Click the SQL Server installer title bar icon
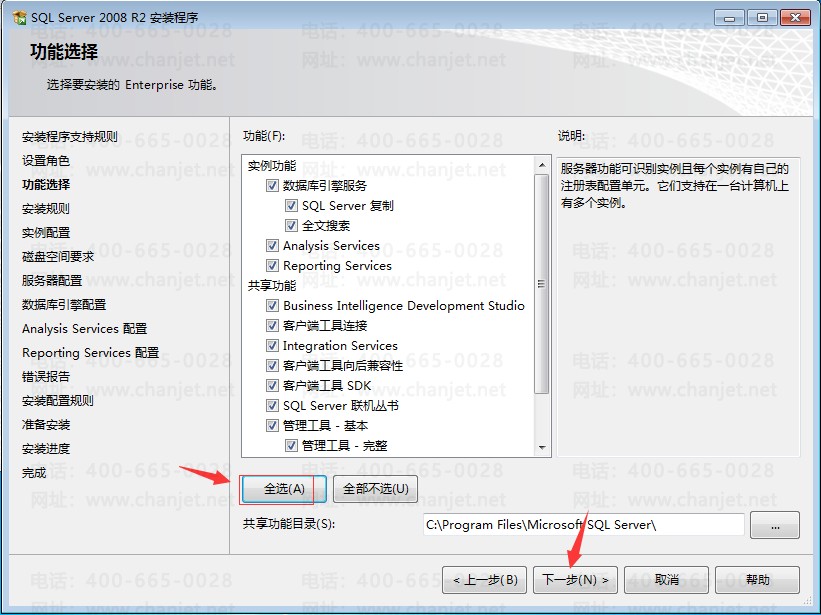 pos(20,18)
